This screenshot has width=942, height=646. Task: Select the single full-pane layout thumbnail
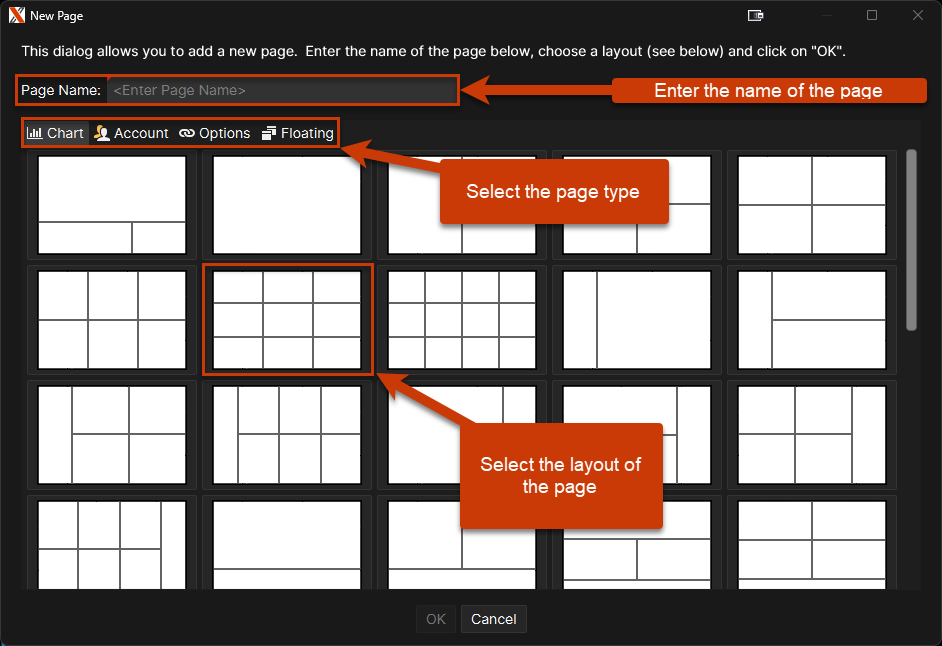[287, 205]
